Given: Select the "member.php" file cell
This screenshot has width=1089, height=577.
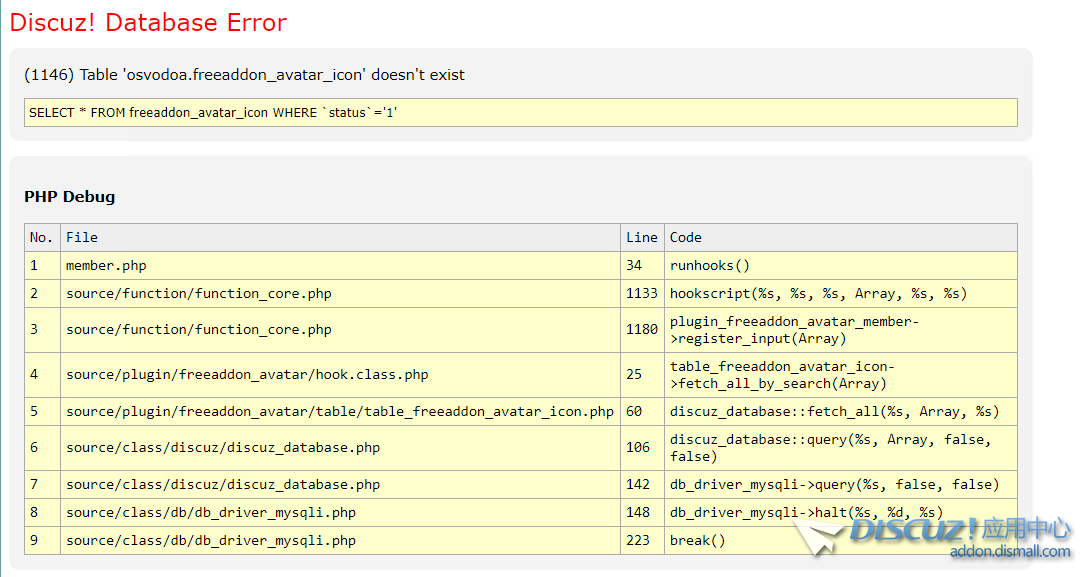Looking at the screenshot, I should pyautogui.click(x=340, y=265).
